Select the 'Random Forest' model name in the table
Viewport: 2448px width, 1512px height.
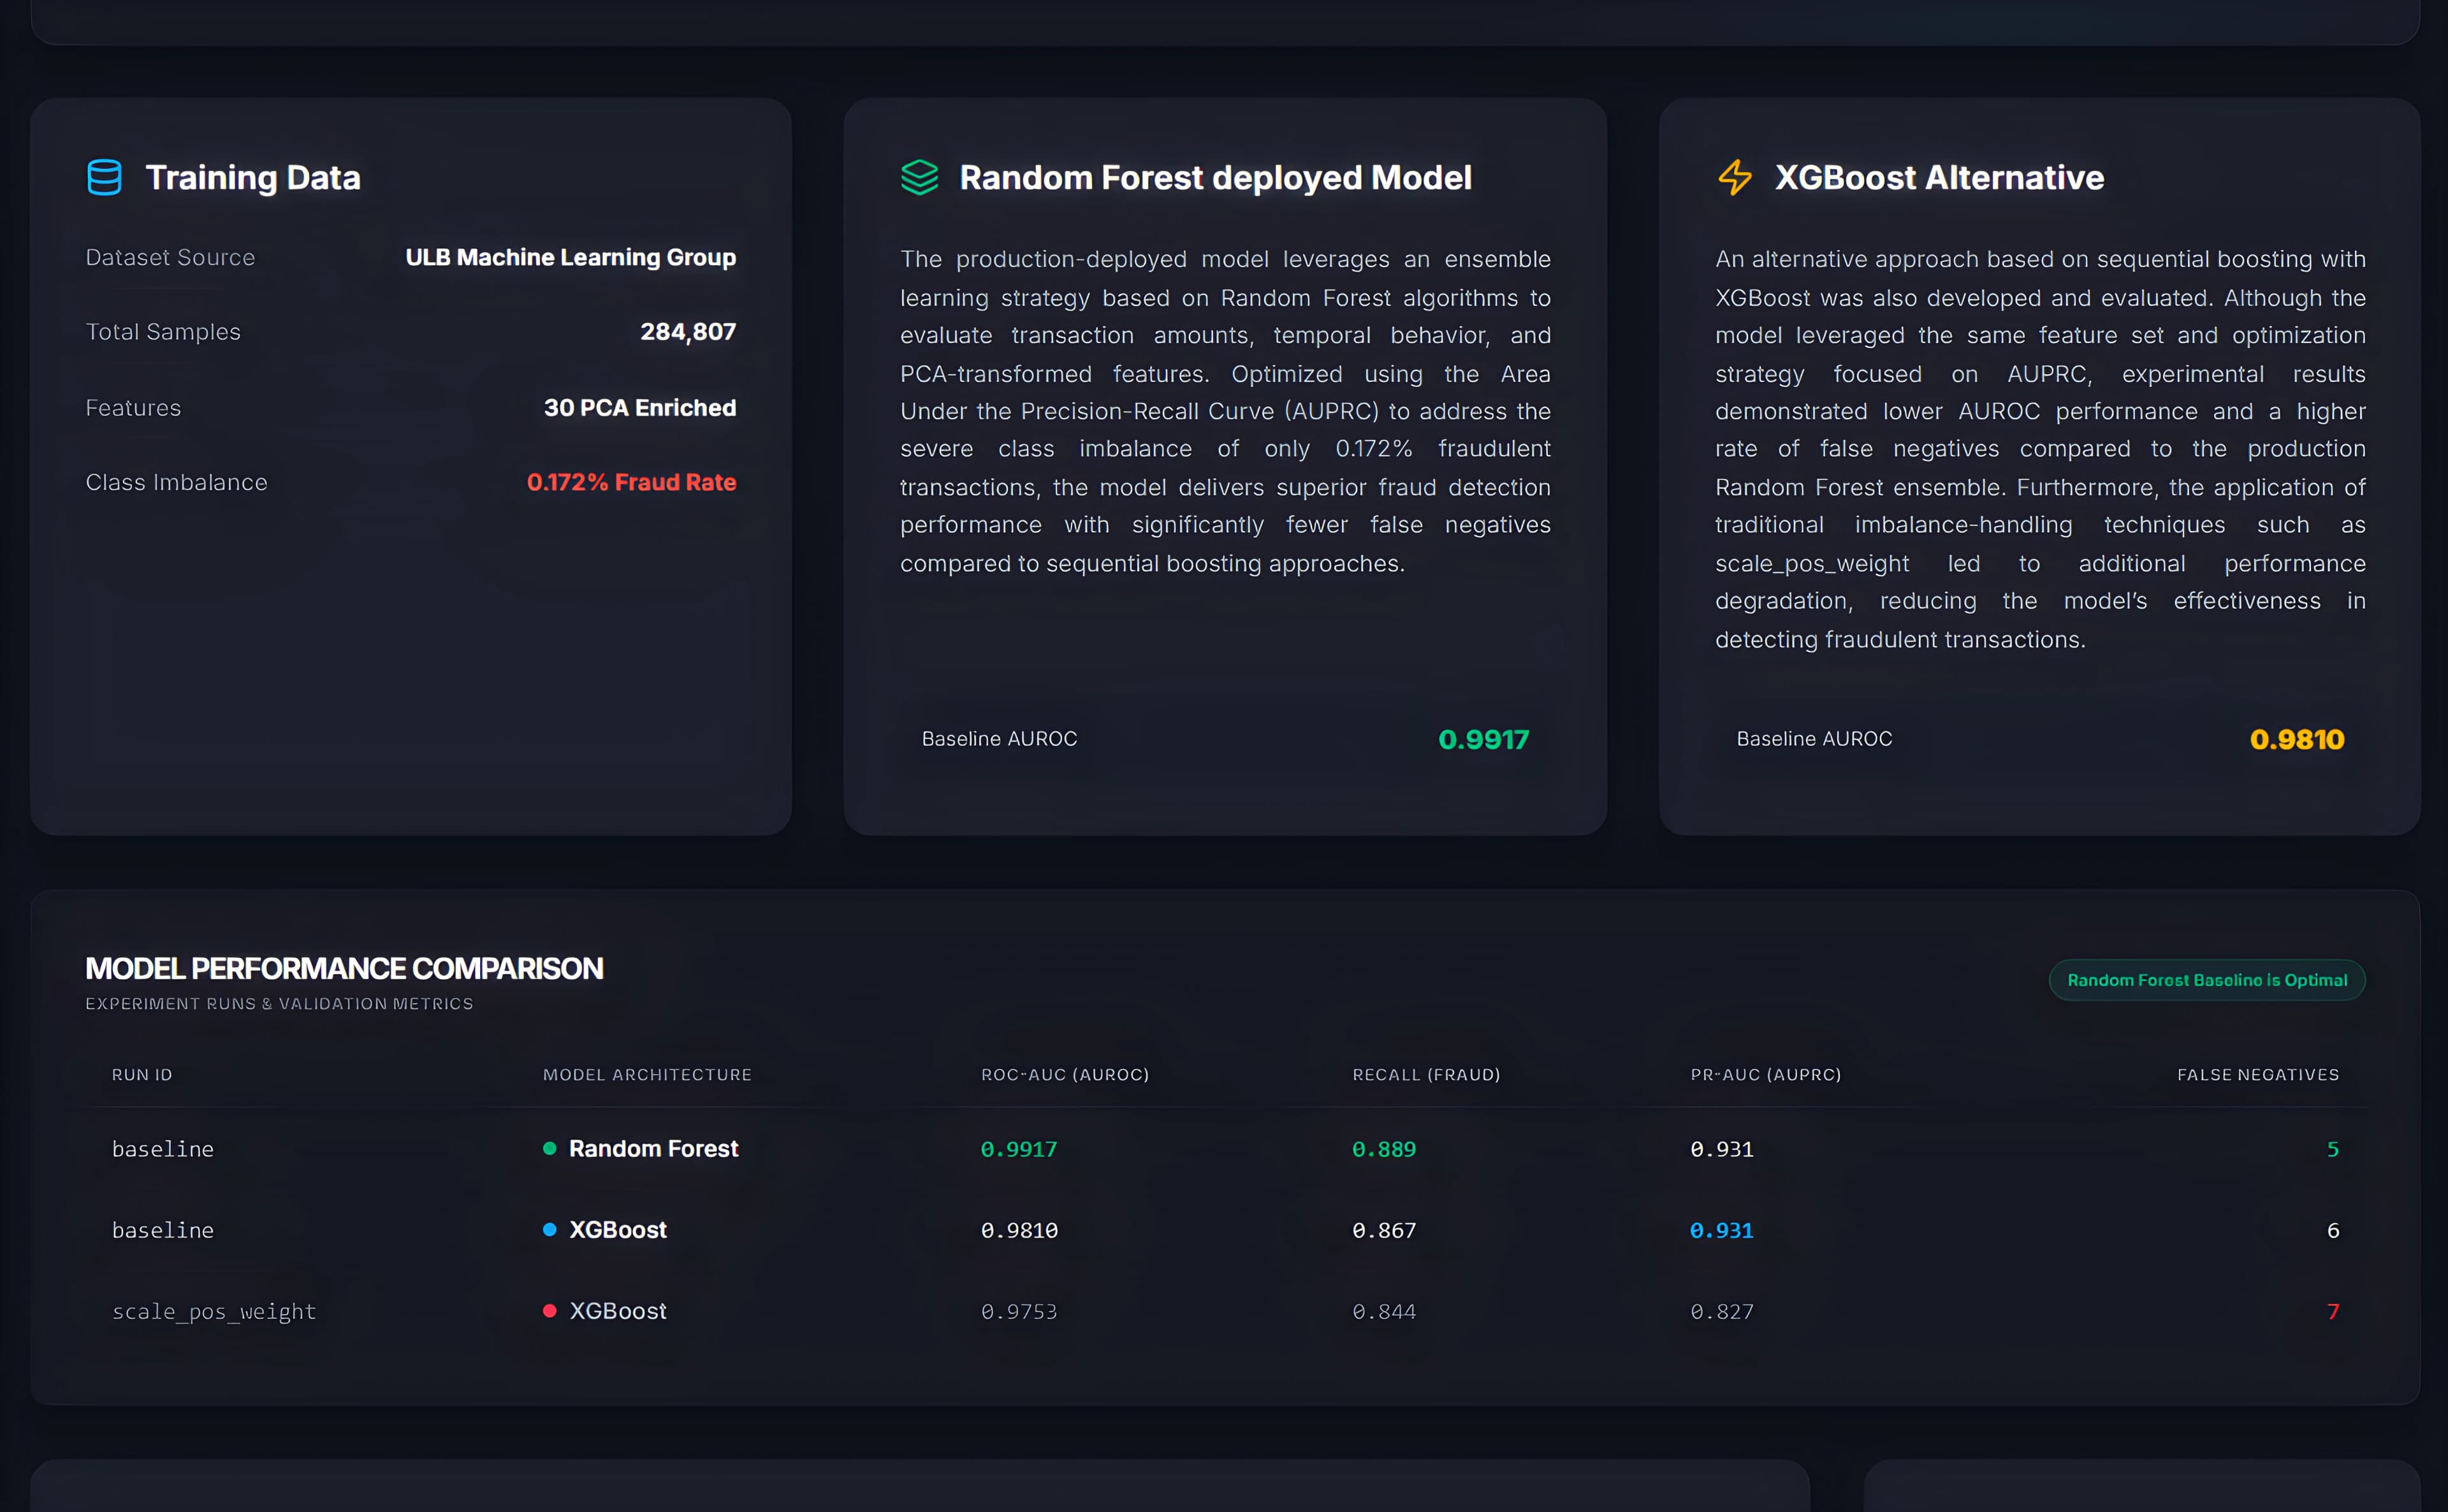pos(654,1148)
